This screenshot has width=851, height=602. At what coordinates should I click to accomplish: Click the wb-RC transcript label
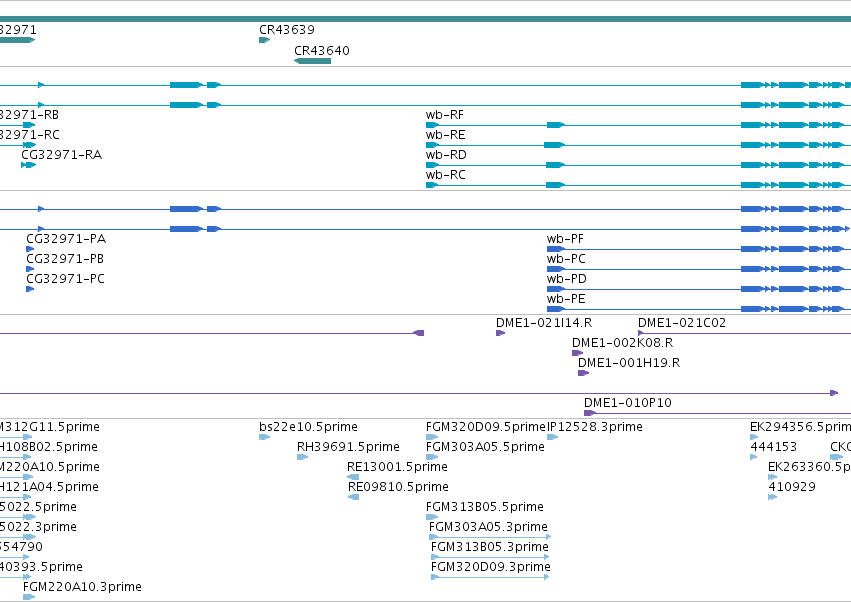click(445, 175)
